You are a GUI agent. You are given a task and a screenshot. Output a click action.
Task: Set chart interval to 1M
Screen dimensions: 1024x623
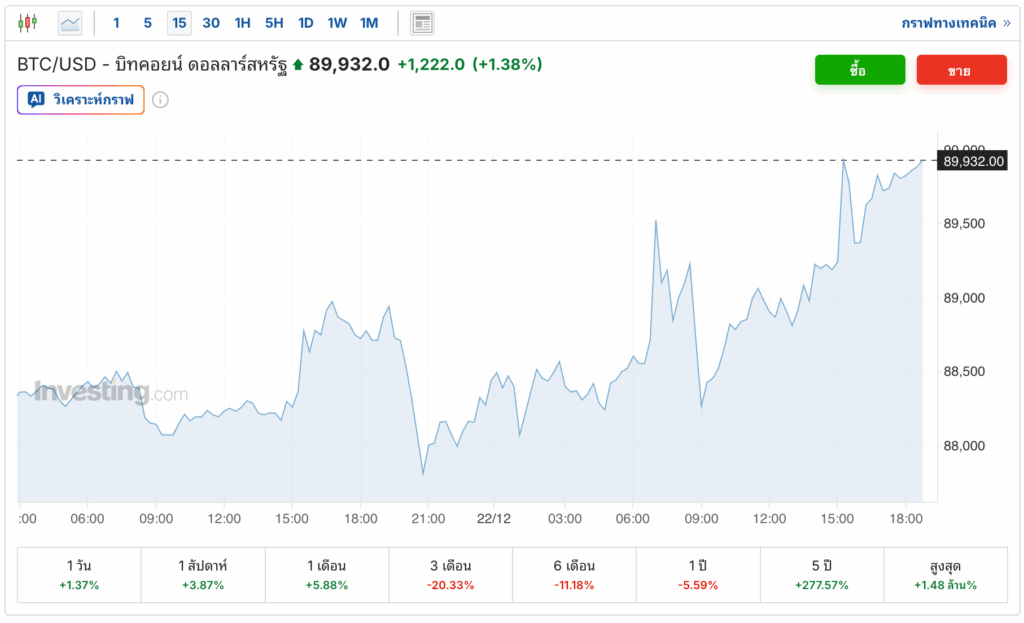pyautogui.click(x=369, y=22)
